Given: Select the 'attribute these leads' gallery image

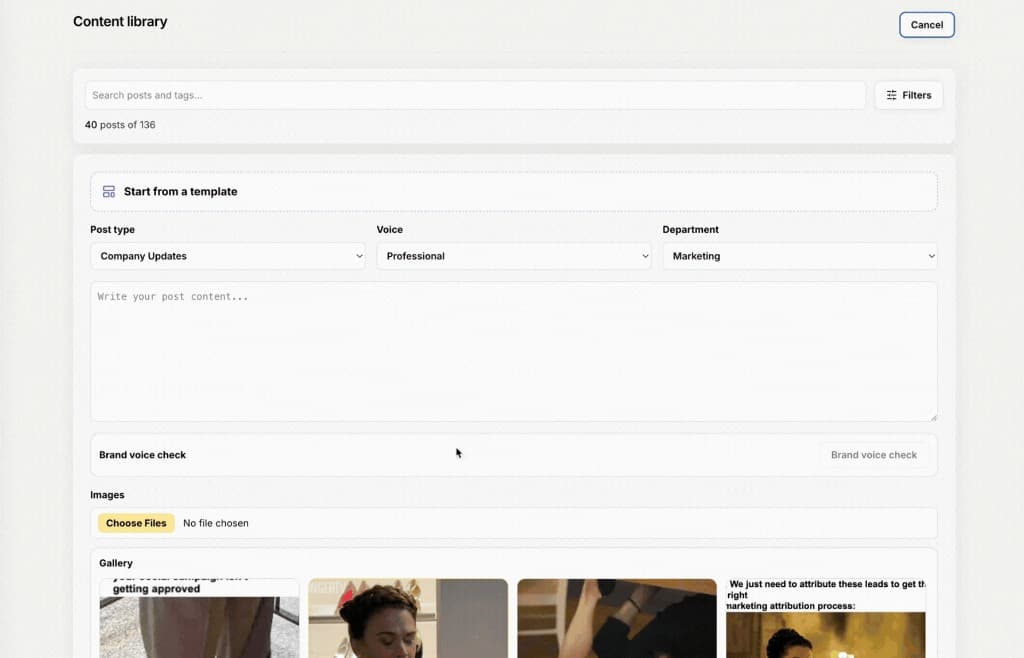Looking at the screenshot, I should (x=825, y=618).
